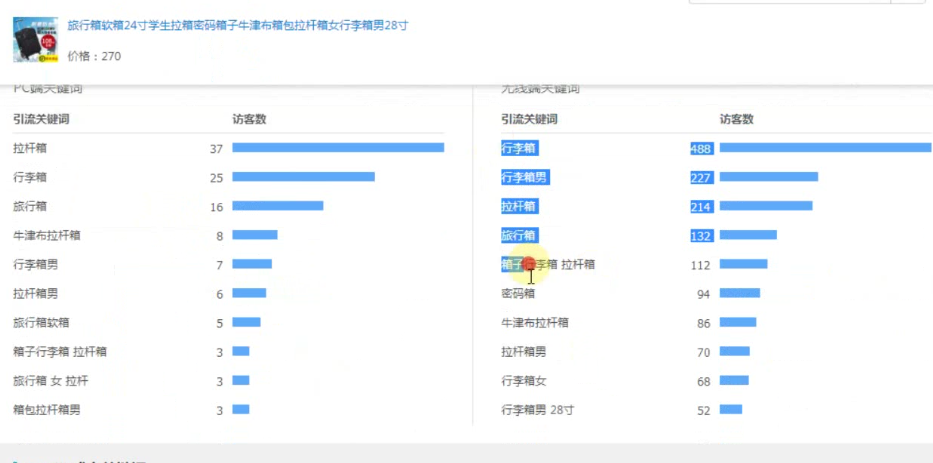Click highlighted wireless keyword 行李箱男
This screenshot has width=933, height=463.
tap(525, 177)
